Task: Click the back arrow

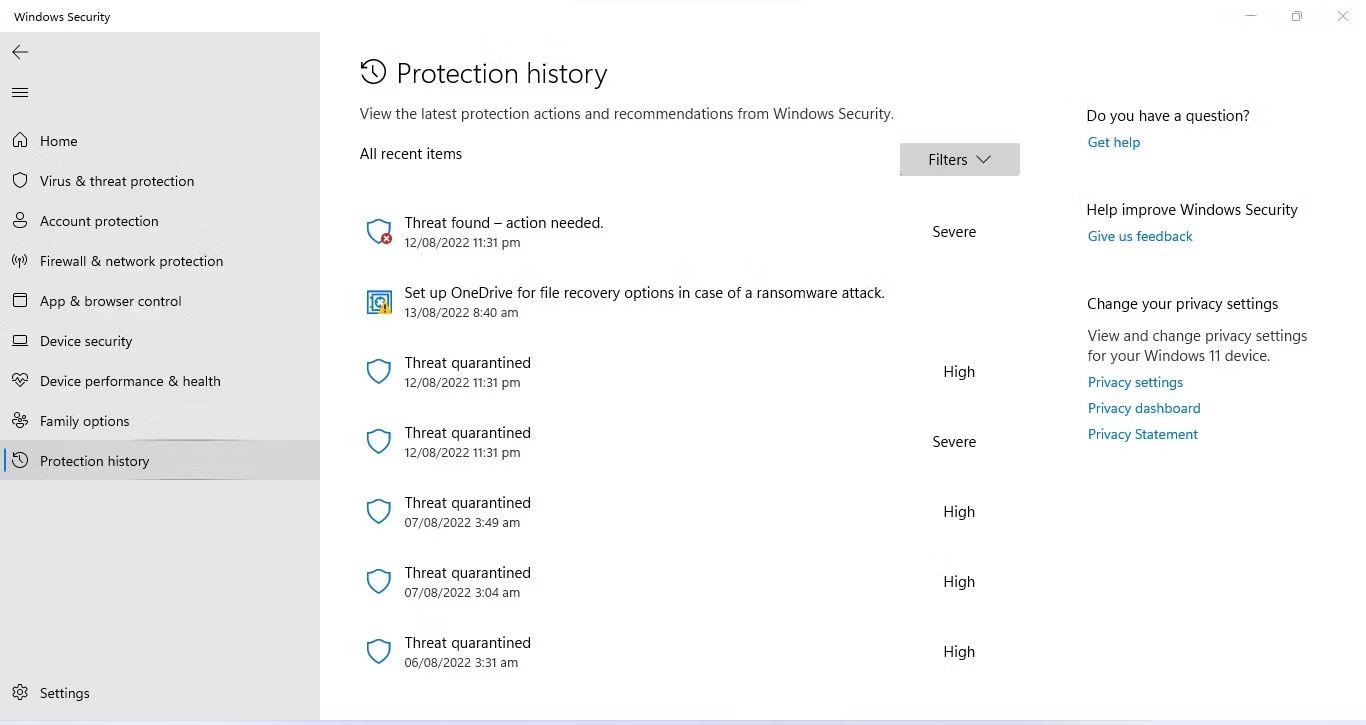Action: [x=20, y=52]
